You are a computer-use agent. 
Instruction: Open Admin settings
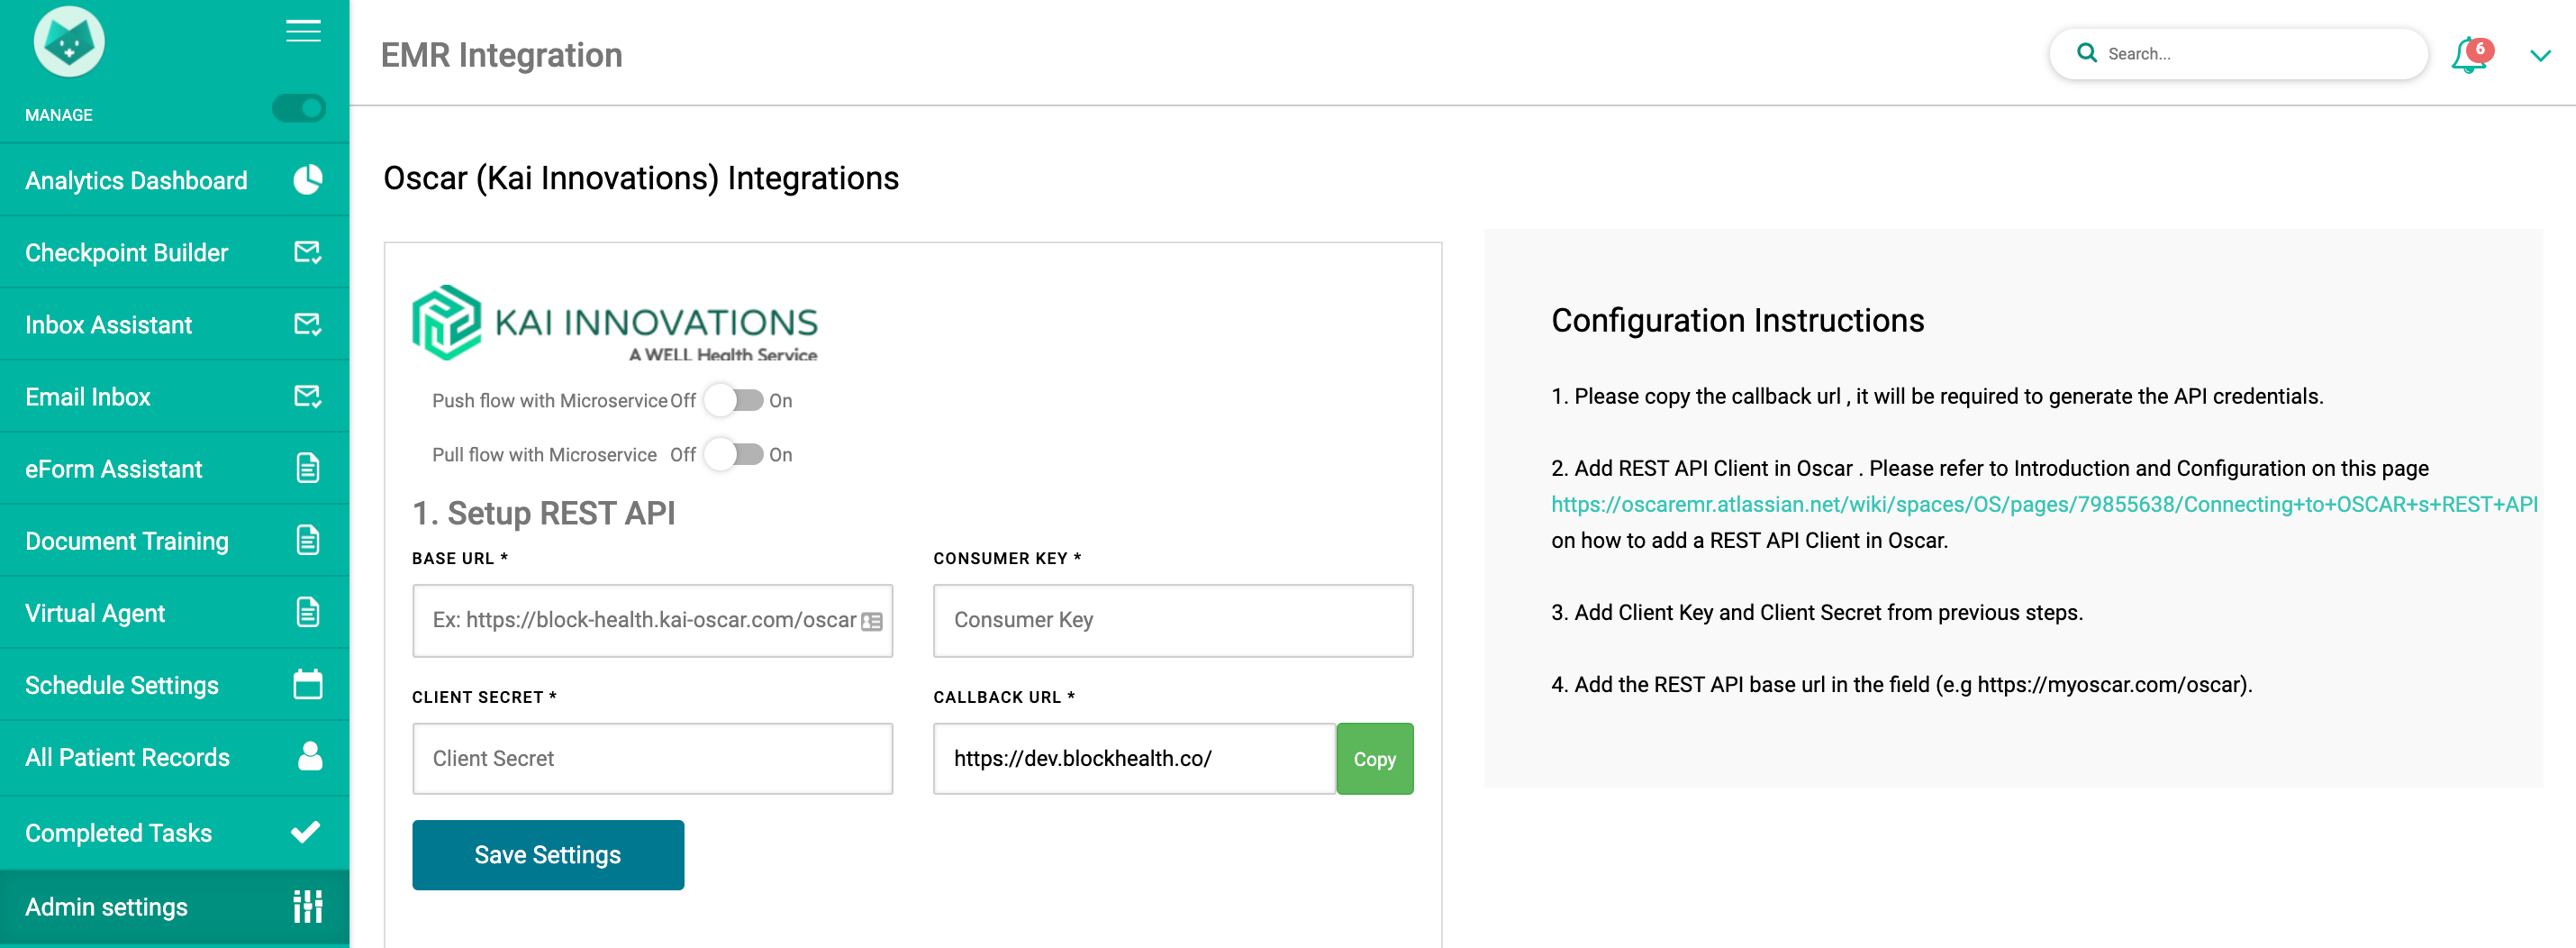point(175,906)
